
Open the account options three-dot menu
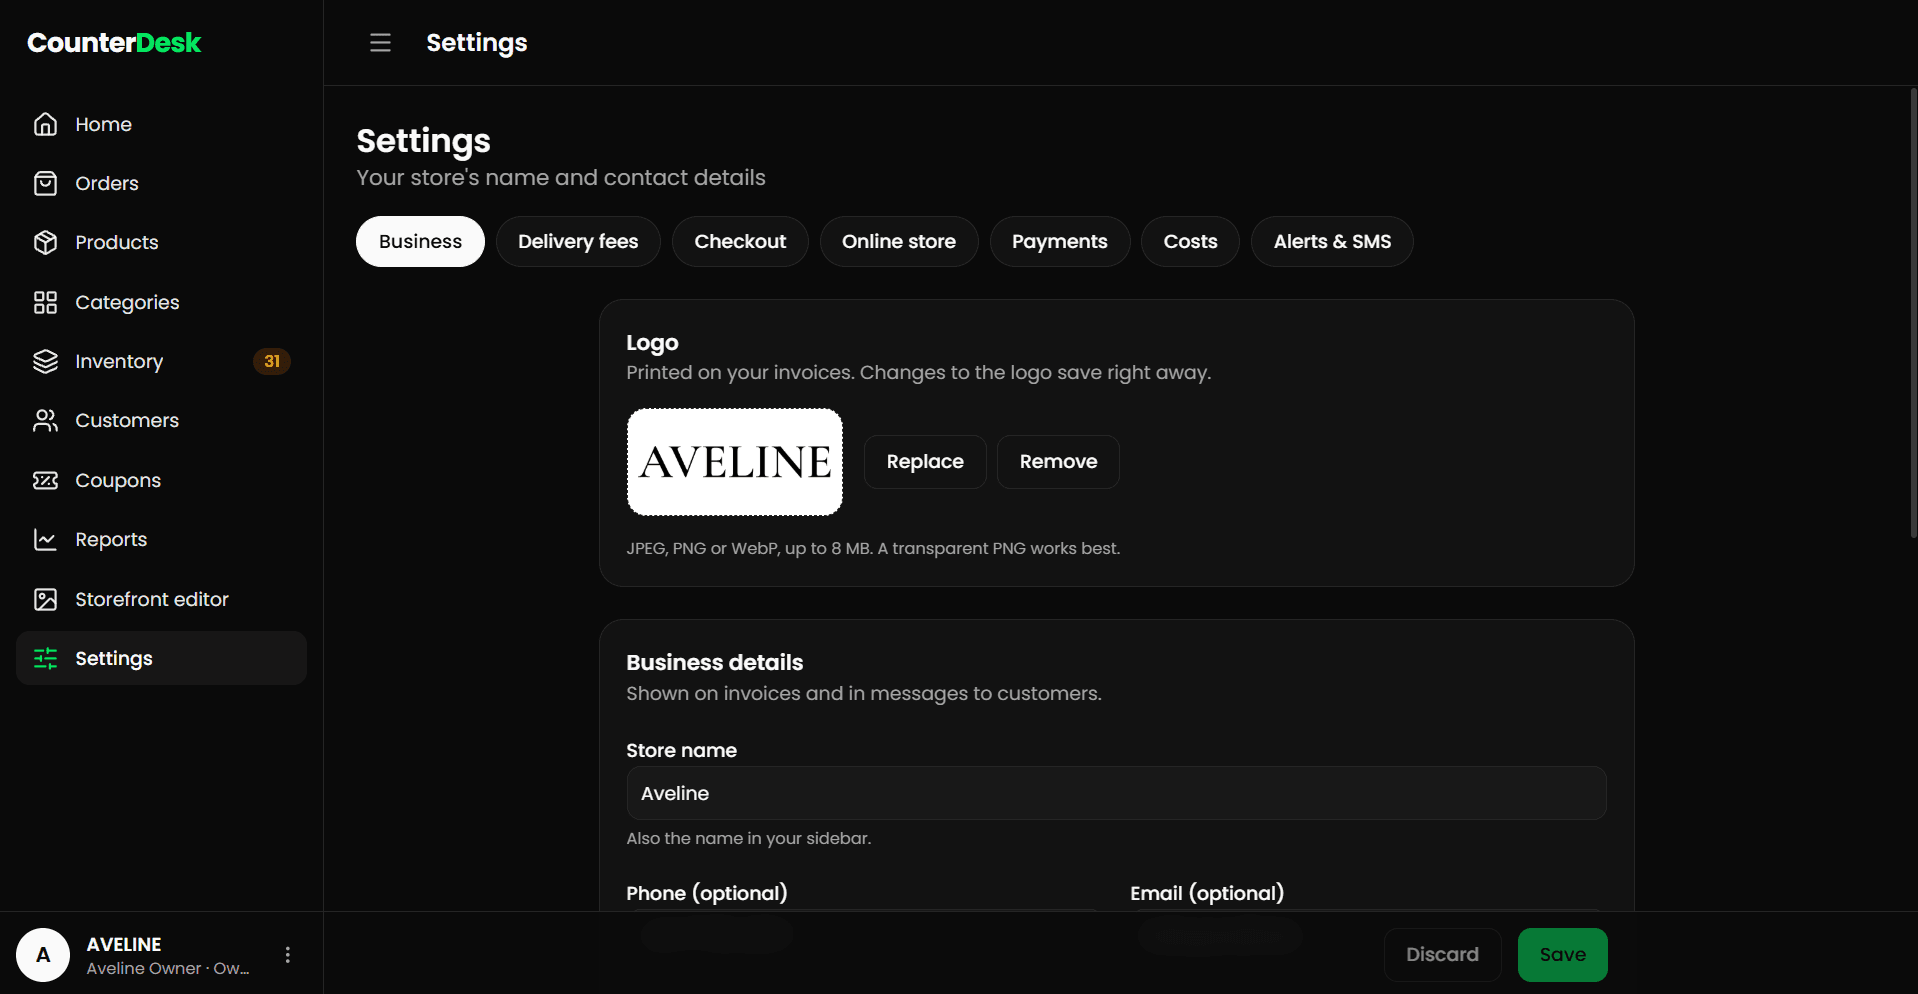tap(288, 955)
